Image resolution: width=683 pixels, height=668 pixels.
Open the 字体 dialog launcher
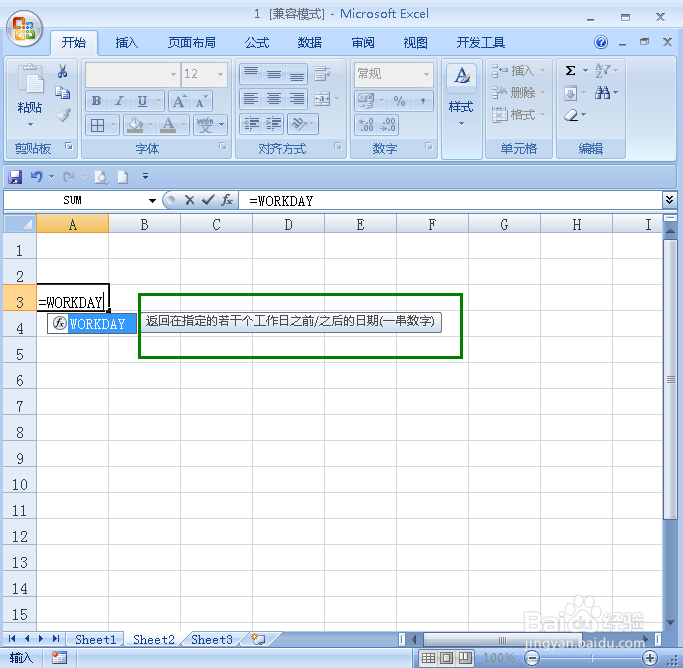click(x=223, y=146)
